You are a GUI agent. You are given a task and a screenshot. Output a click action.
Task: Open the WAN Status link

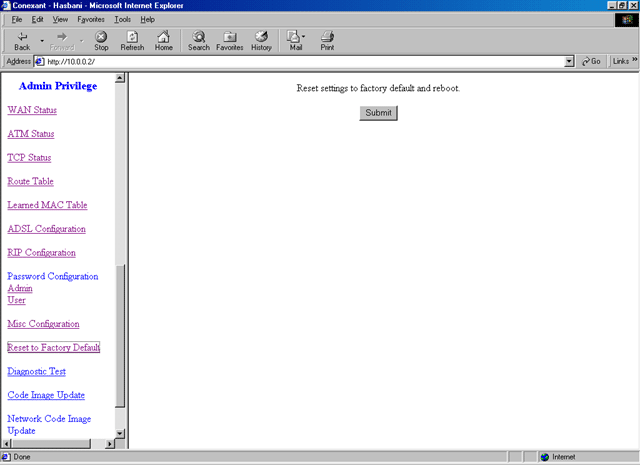click(x=32, y=110)
